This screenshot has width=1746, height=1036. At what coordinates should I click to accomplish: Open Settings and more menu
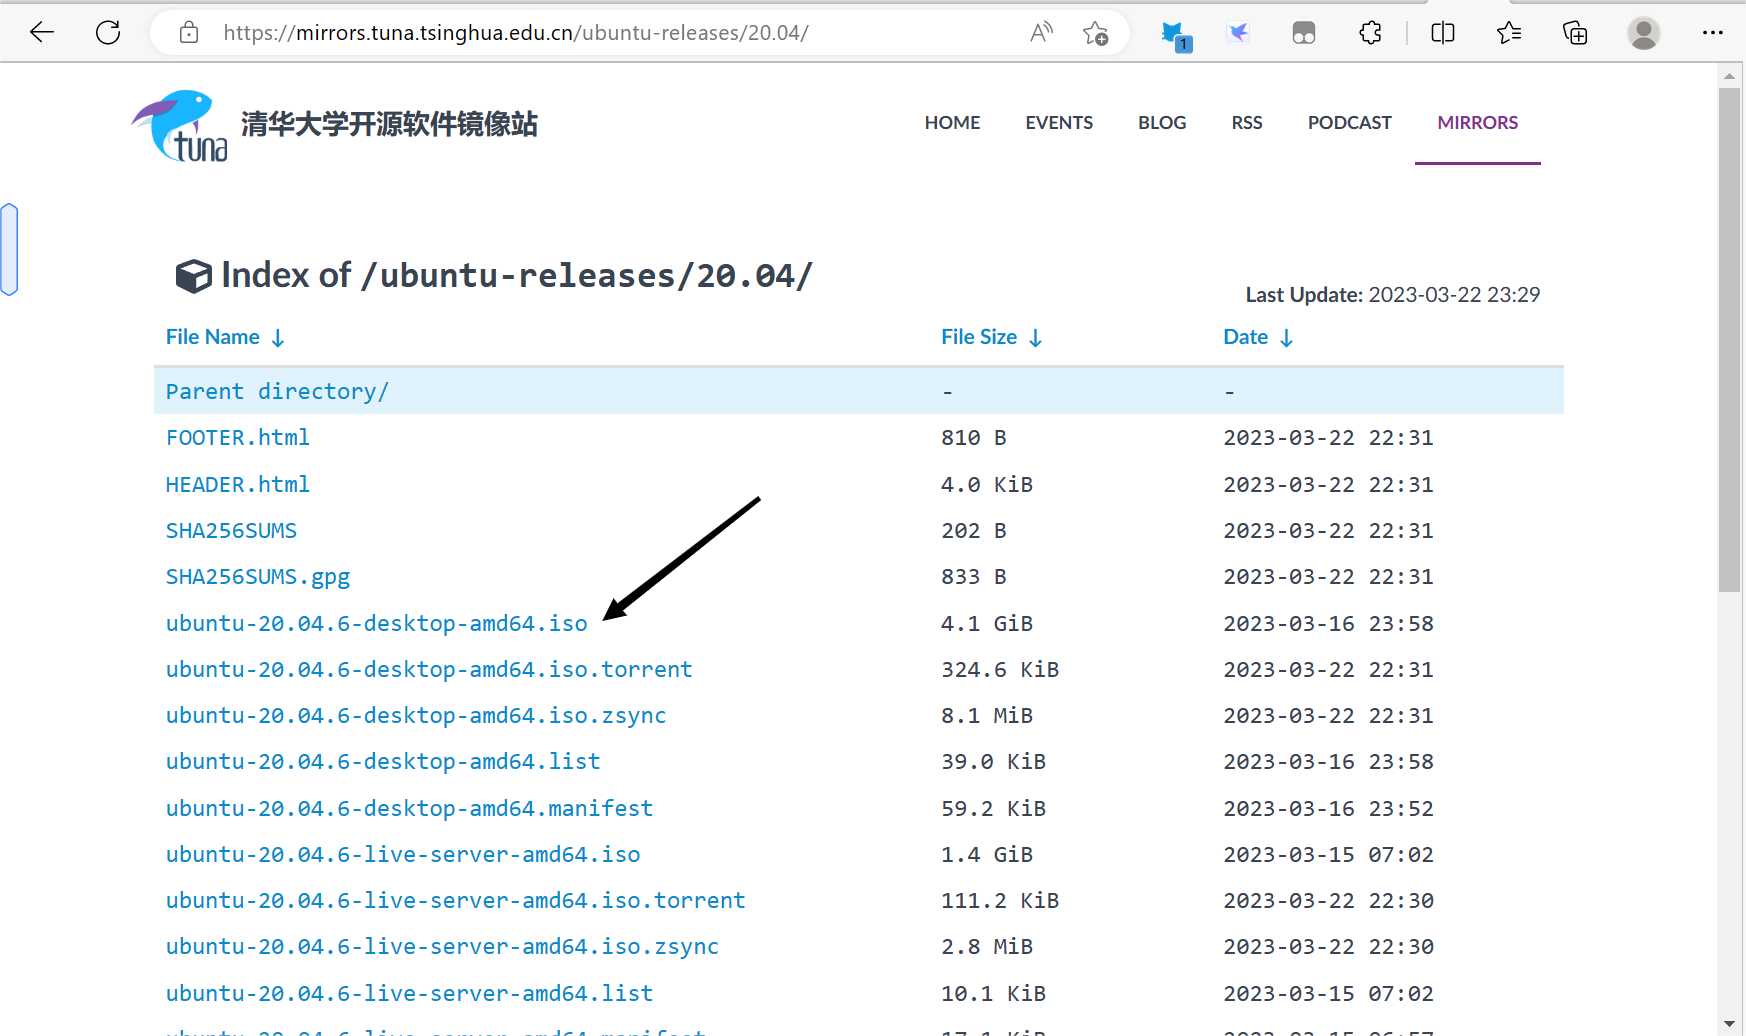(x=1713, y=33)
